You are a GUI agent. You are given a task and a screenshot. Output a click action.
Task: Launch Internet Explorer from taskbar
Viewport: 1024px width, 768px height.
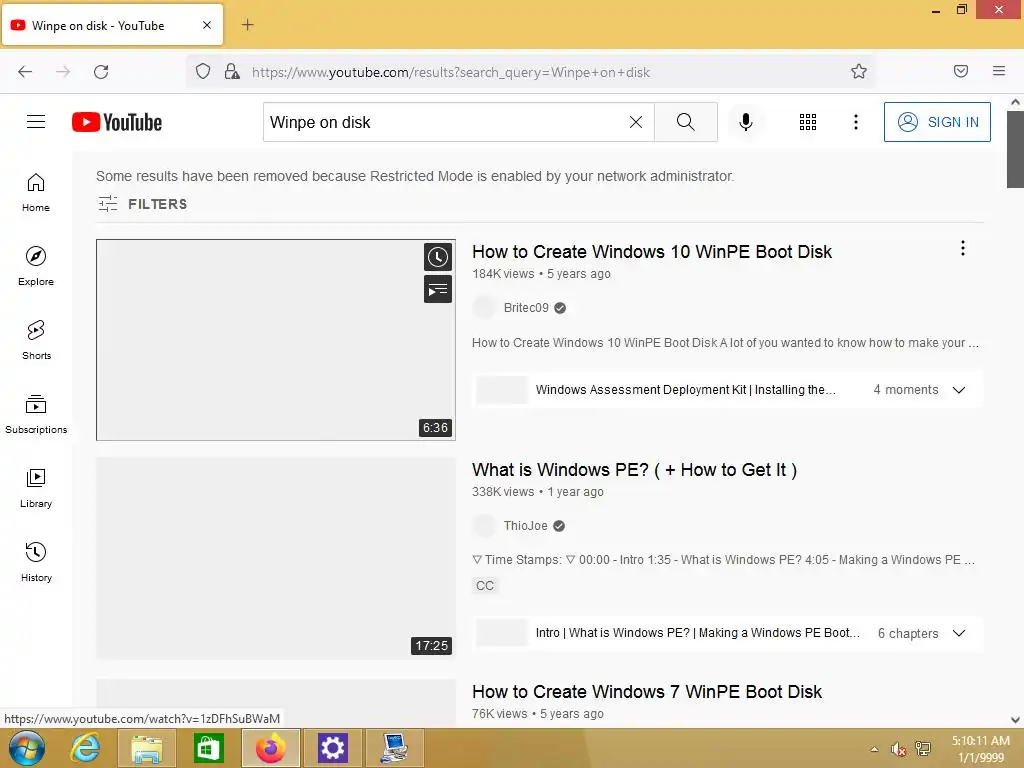(x=86, y=748)
